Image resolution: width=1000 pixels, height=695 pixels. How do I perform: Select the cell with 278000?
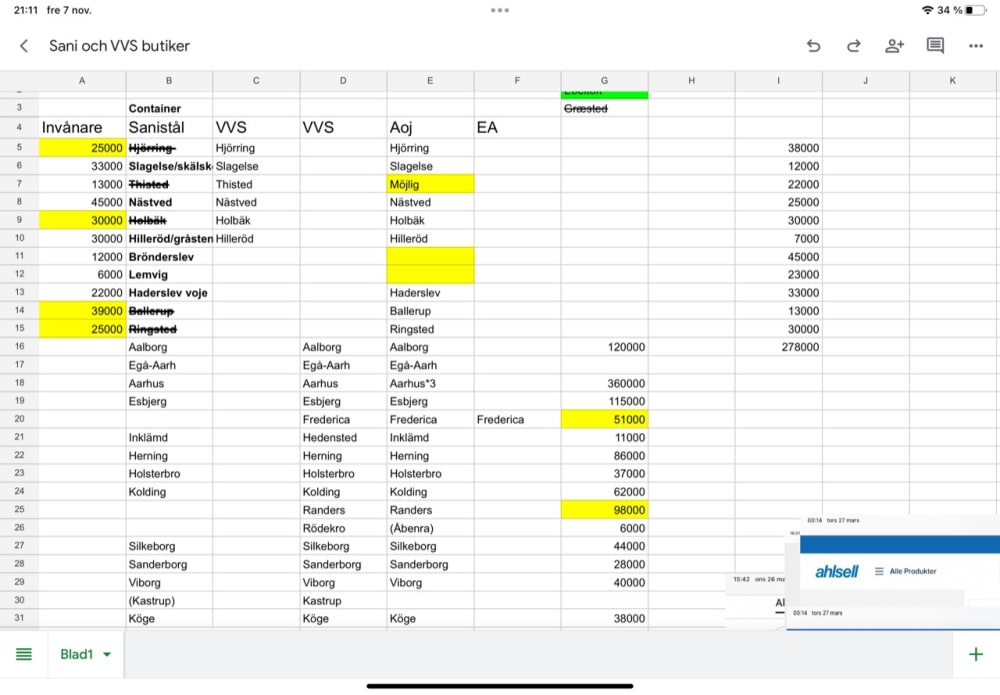point(779,348)
